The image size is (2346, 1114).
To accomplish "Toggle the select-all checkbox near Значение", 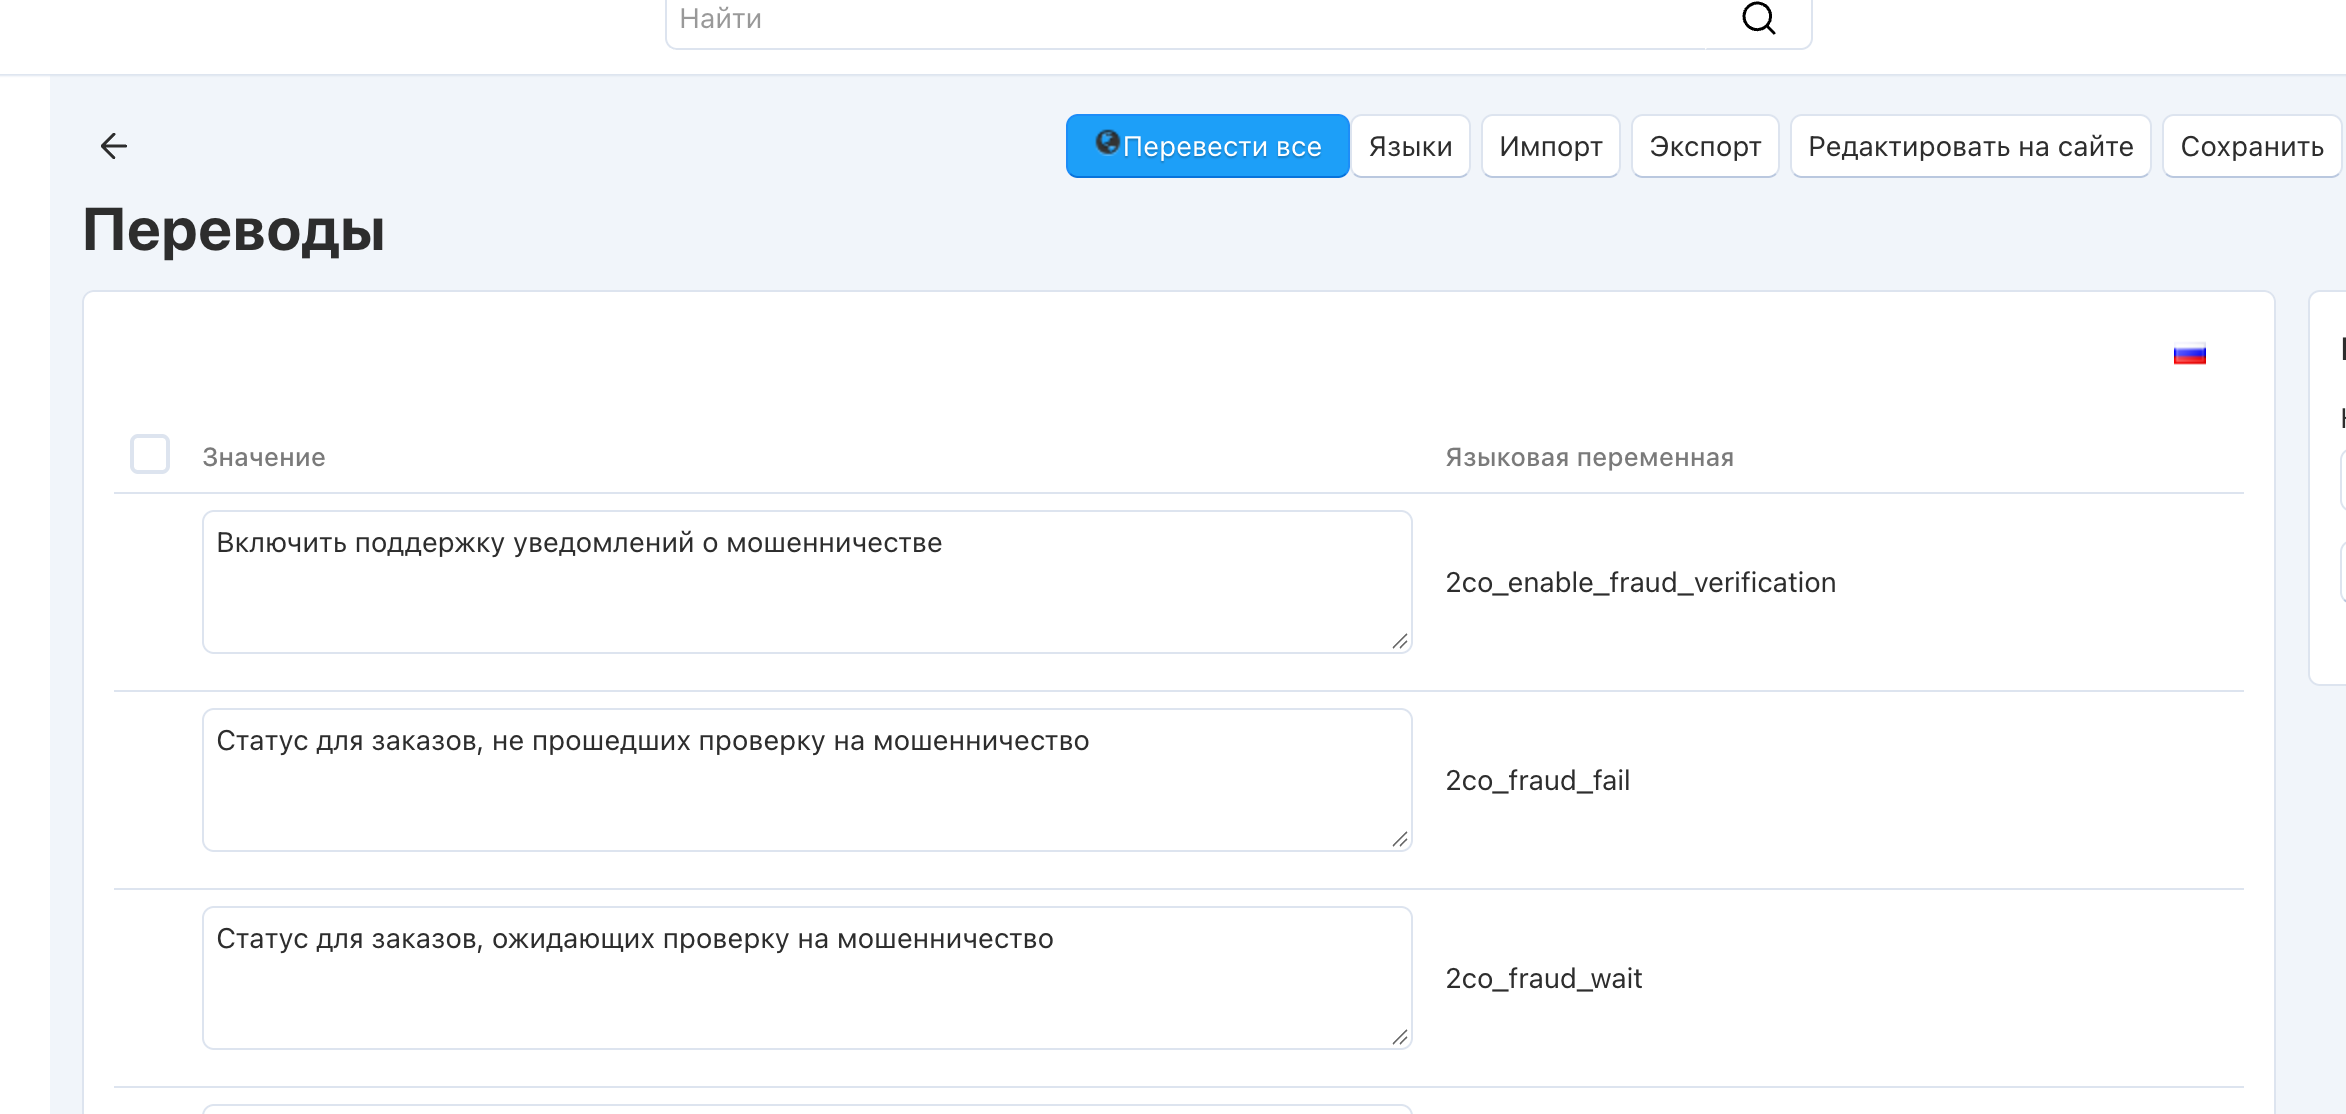I will 150,454.
